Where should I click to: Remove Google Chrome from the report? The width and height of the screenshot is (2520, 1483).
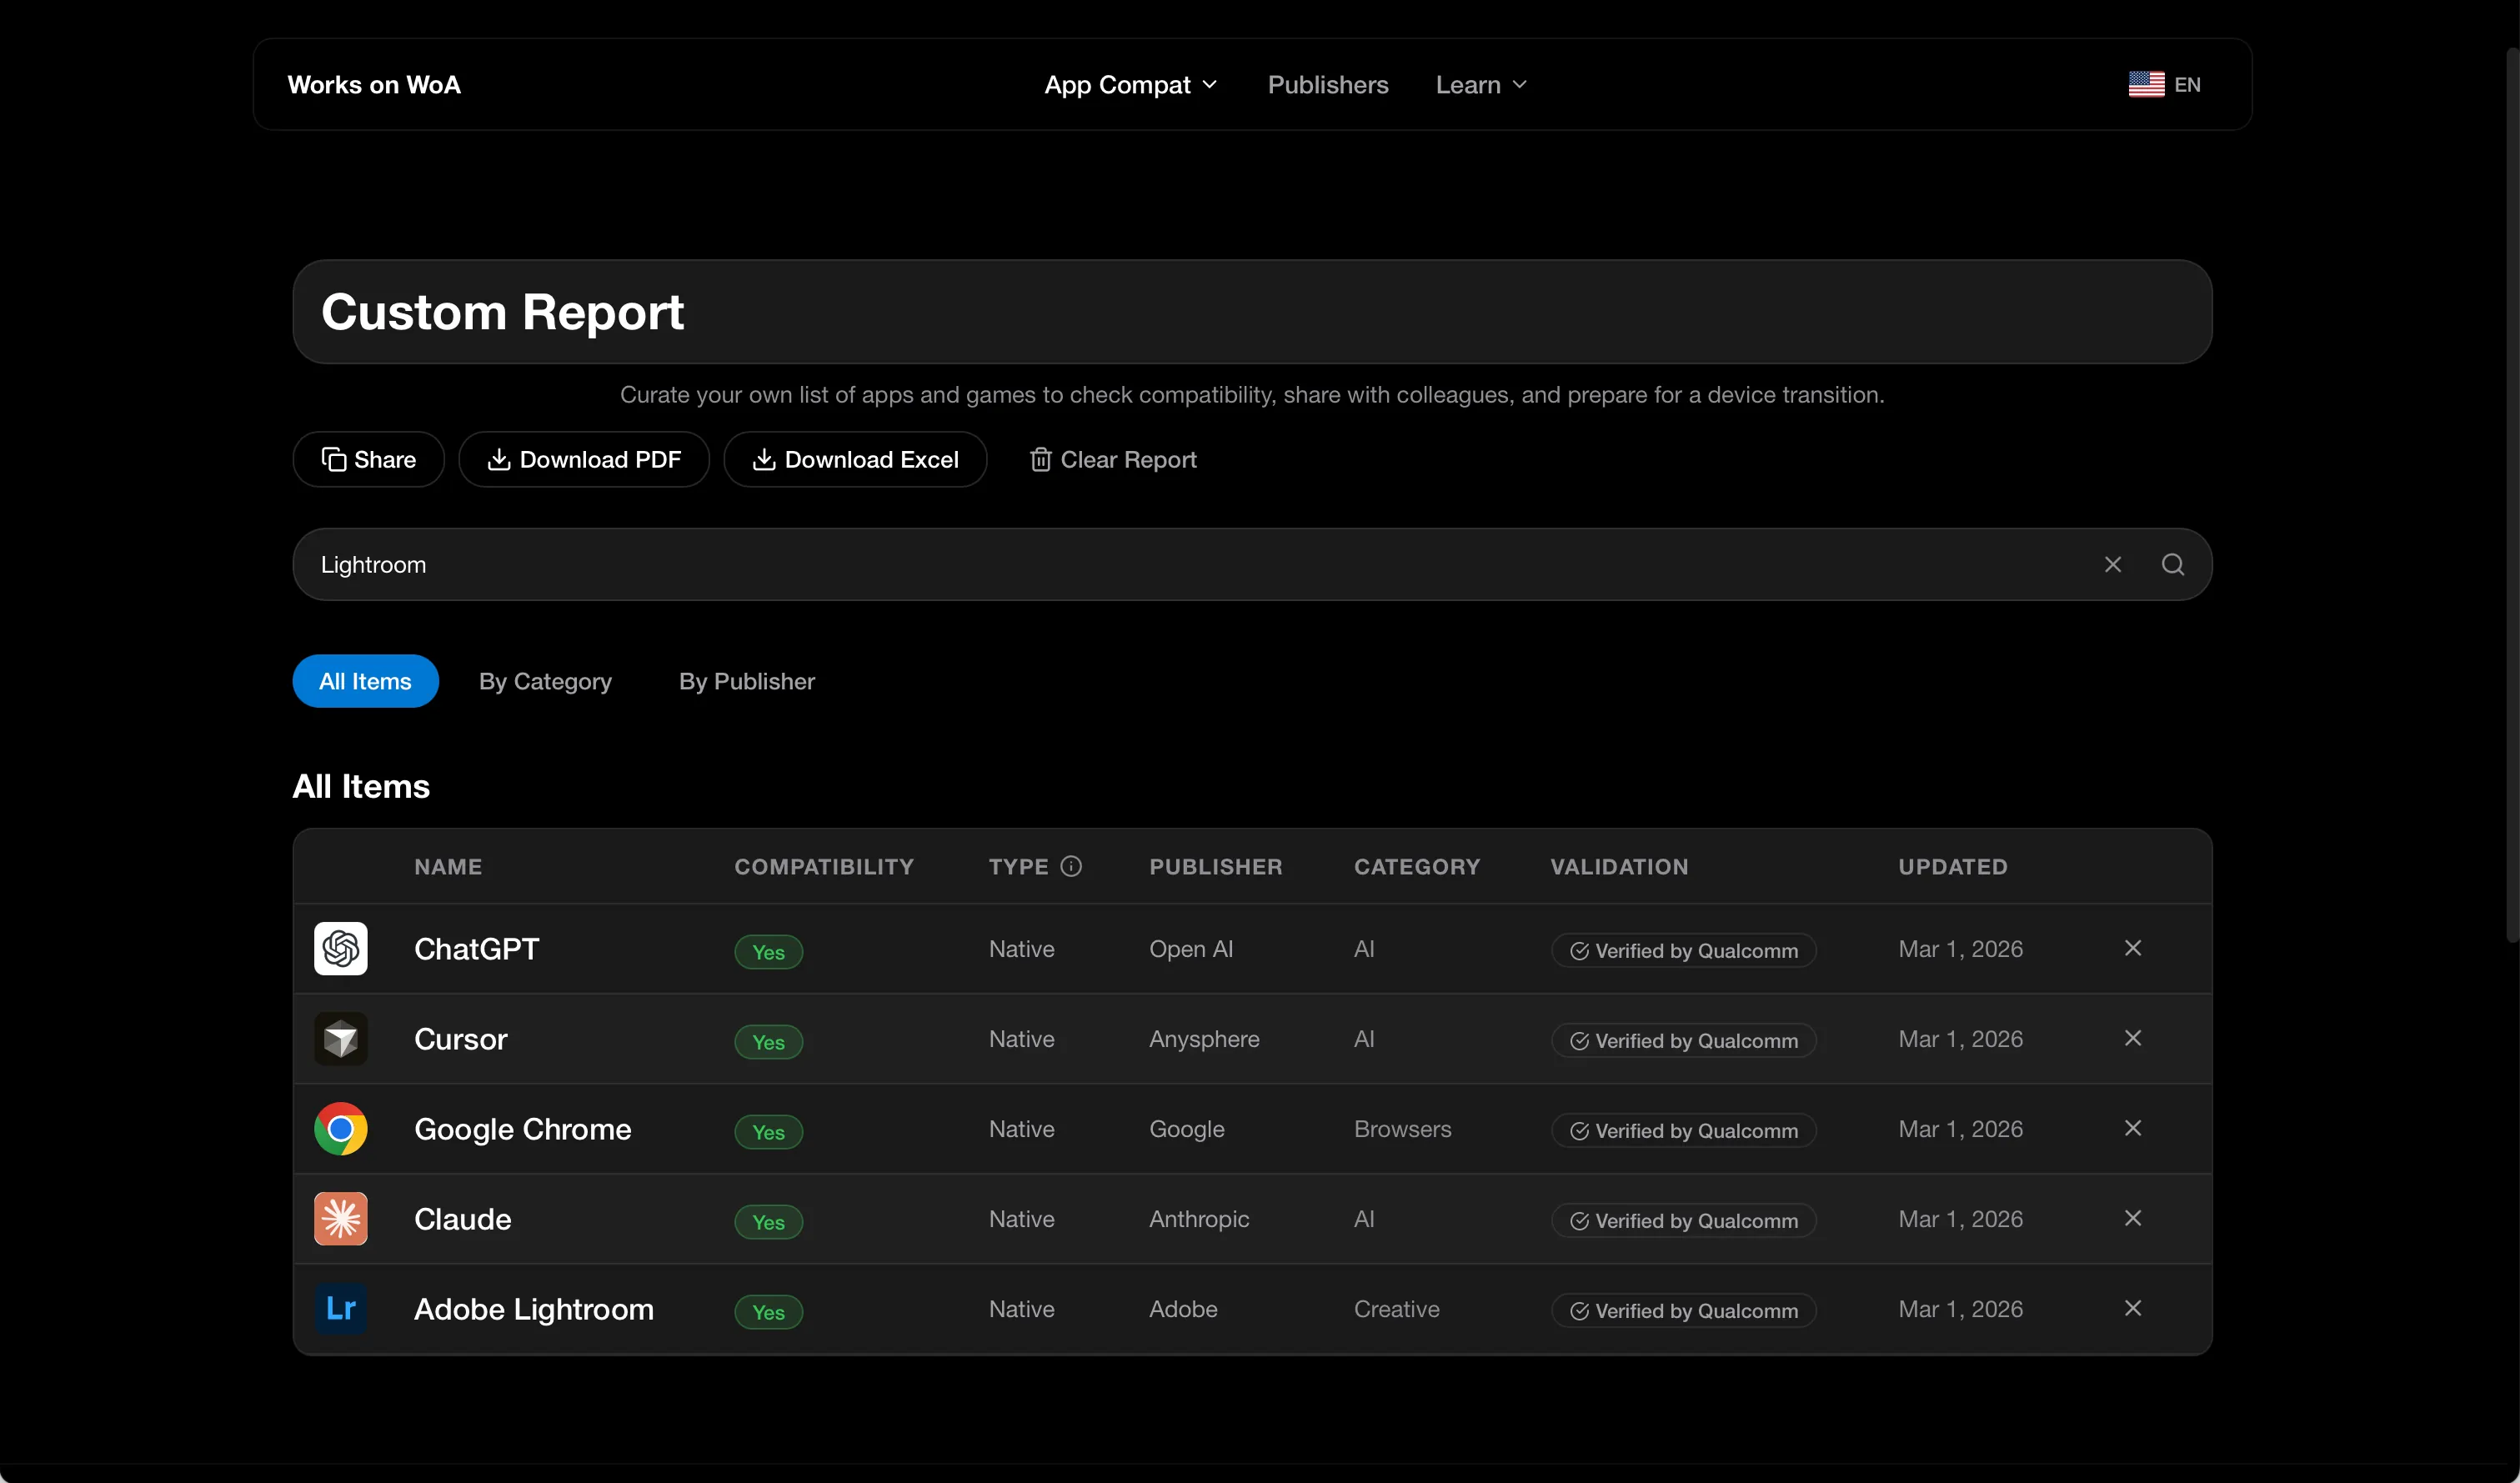(2133, 1128)
